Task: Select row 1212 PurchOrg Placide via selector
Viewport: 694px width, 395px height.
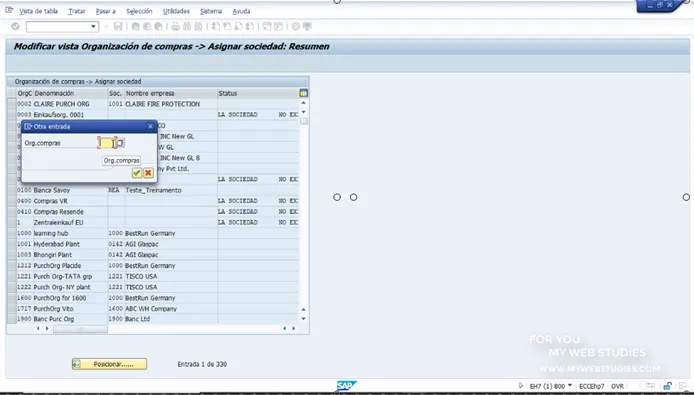Action: point(12,266)
